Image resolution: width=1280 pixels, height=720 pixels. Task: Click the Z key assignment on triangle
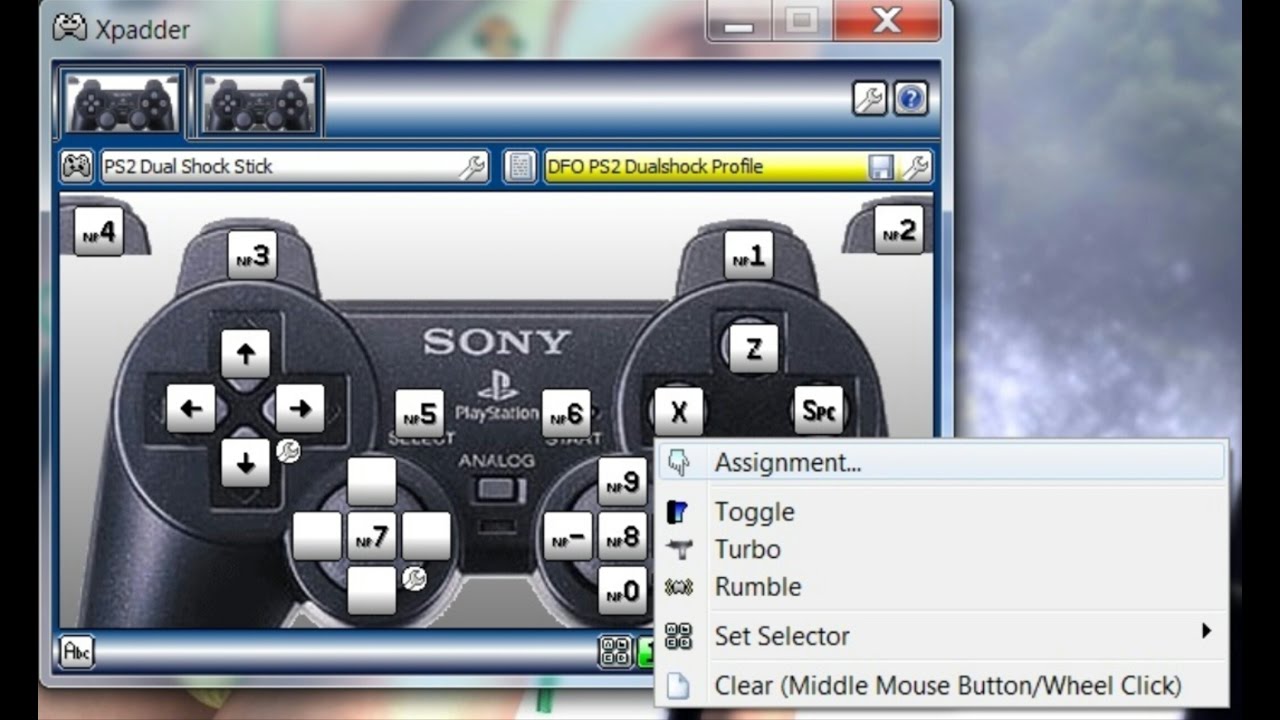[753, 349]
